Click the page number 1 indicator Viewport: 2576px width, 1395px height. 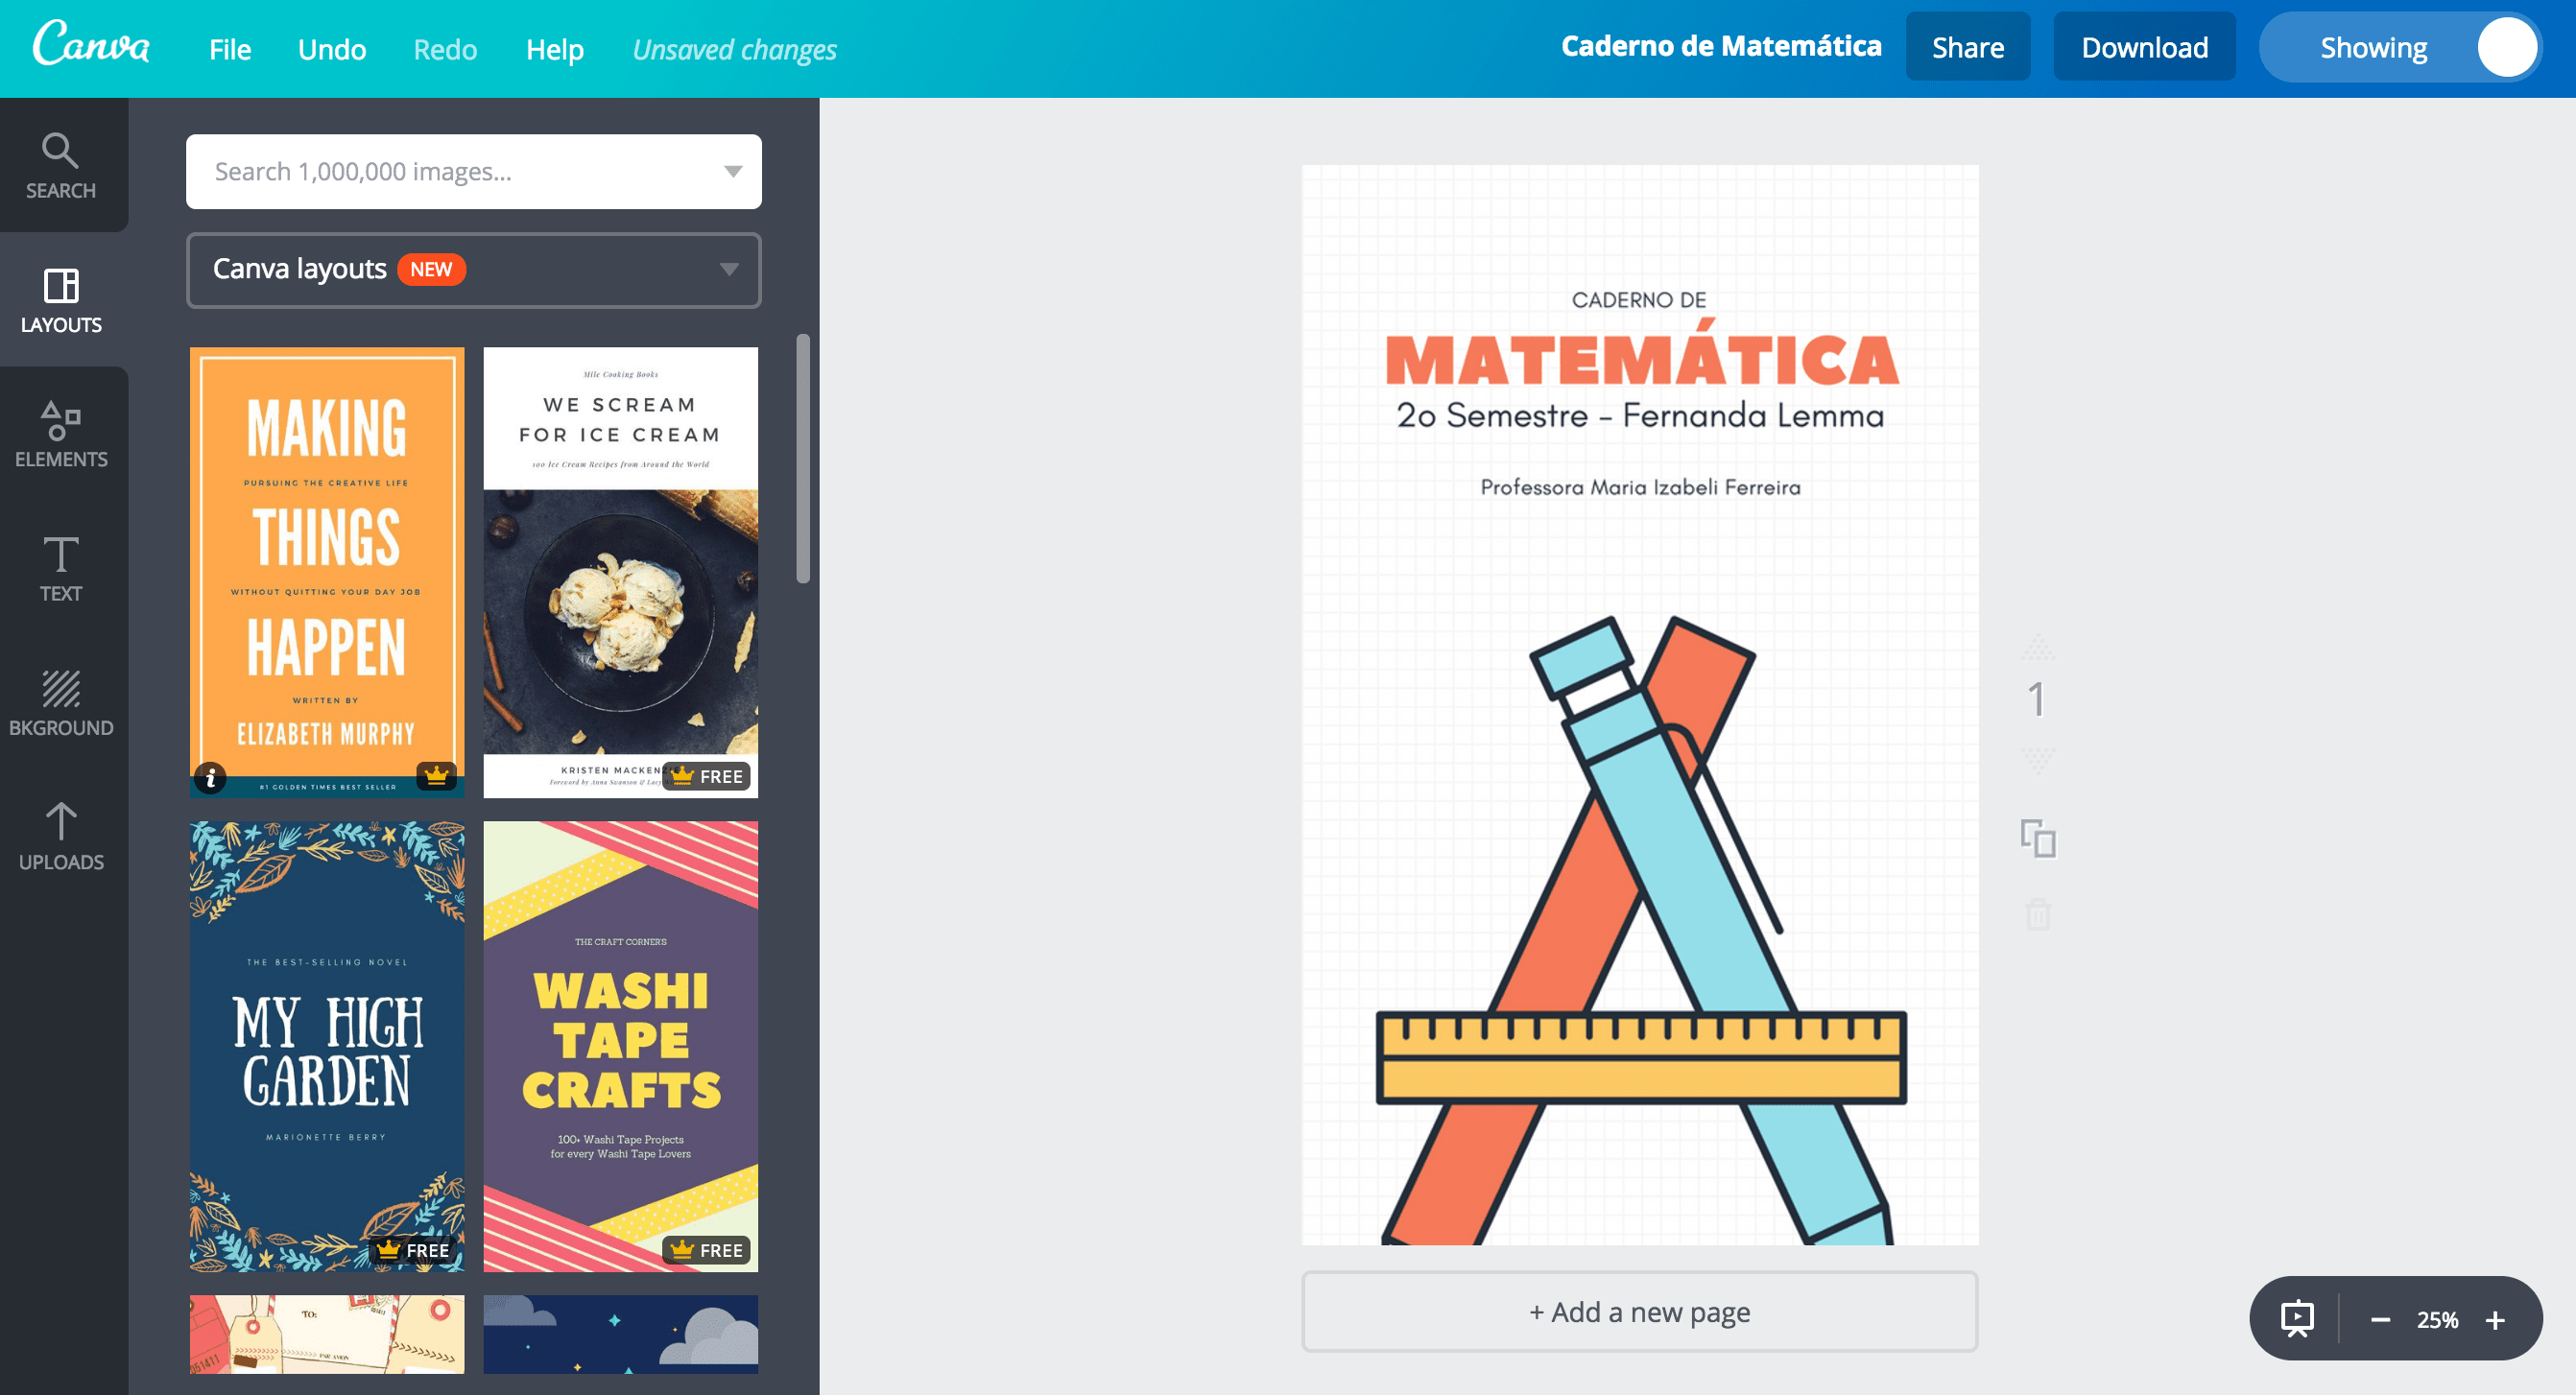[2037, 699]
